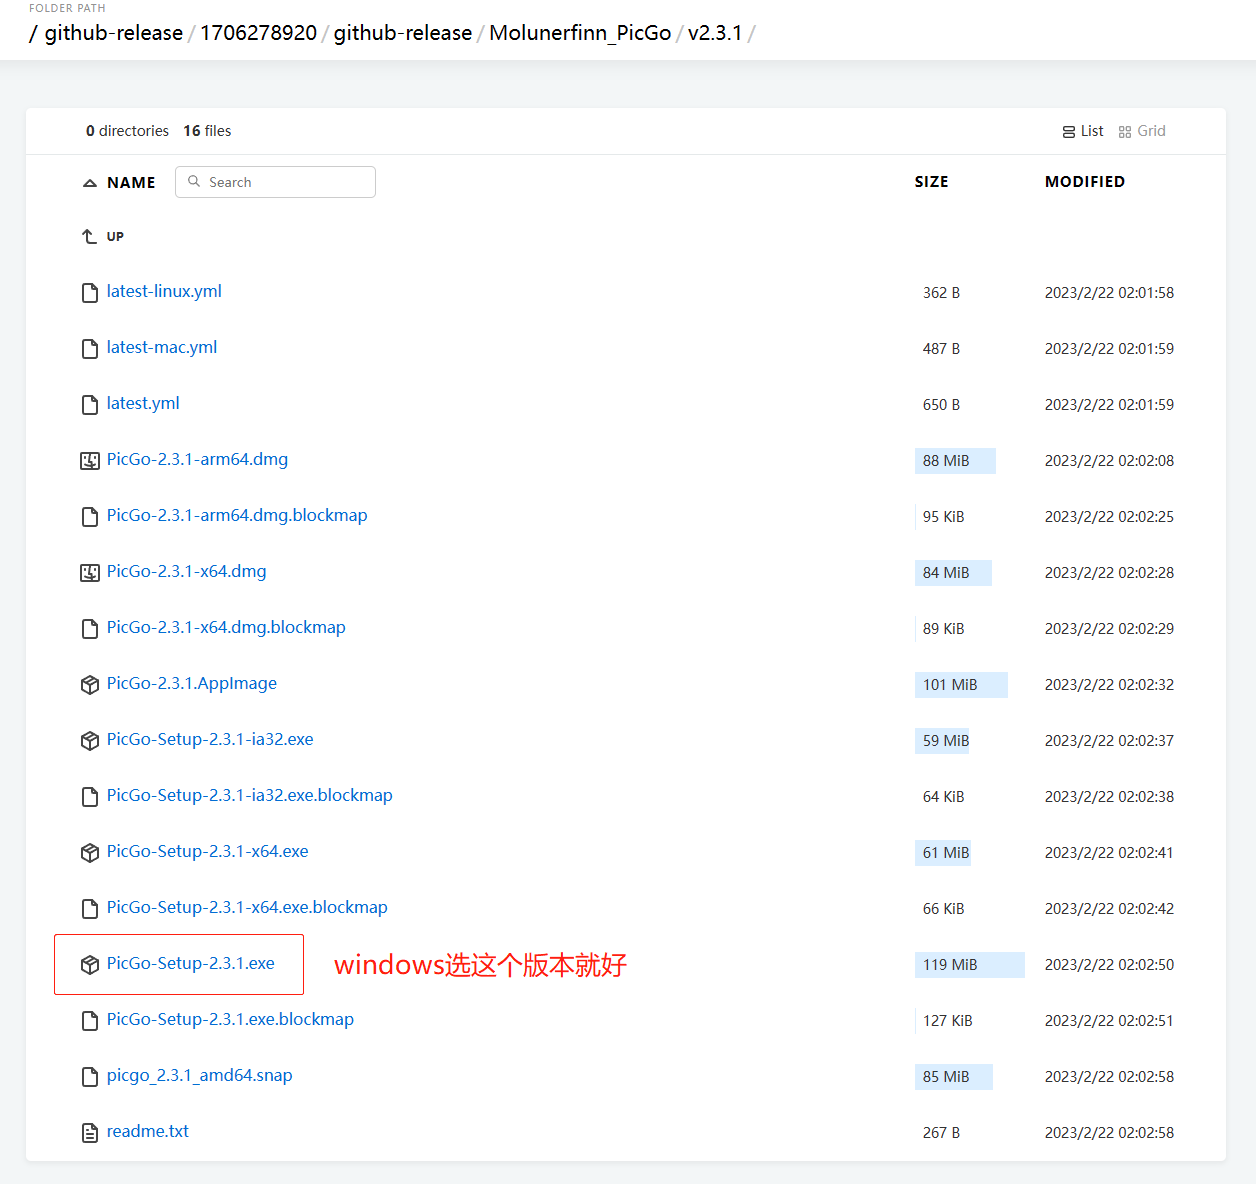Screen dimensions: 1256x1184
Task: Click the file icon beside picgo_2.3.1_amd64.snap
Action: (x=90, y=1077)
